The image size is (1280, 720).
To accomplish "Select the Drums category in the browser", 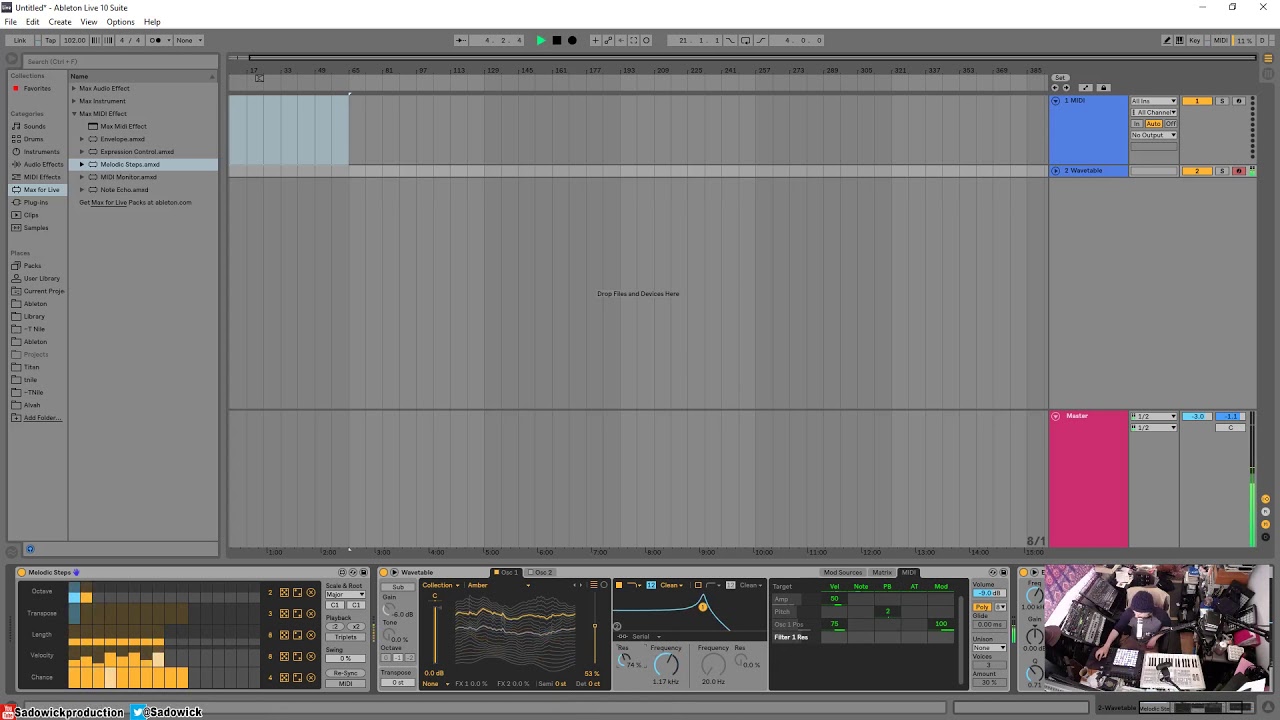I will [33, 139].
